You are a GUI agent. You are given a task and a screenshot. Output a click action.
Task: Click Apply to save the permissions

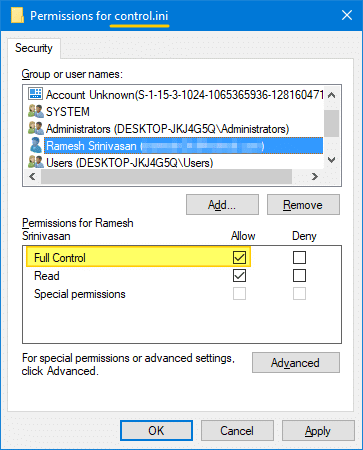[318, 430]
